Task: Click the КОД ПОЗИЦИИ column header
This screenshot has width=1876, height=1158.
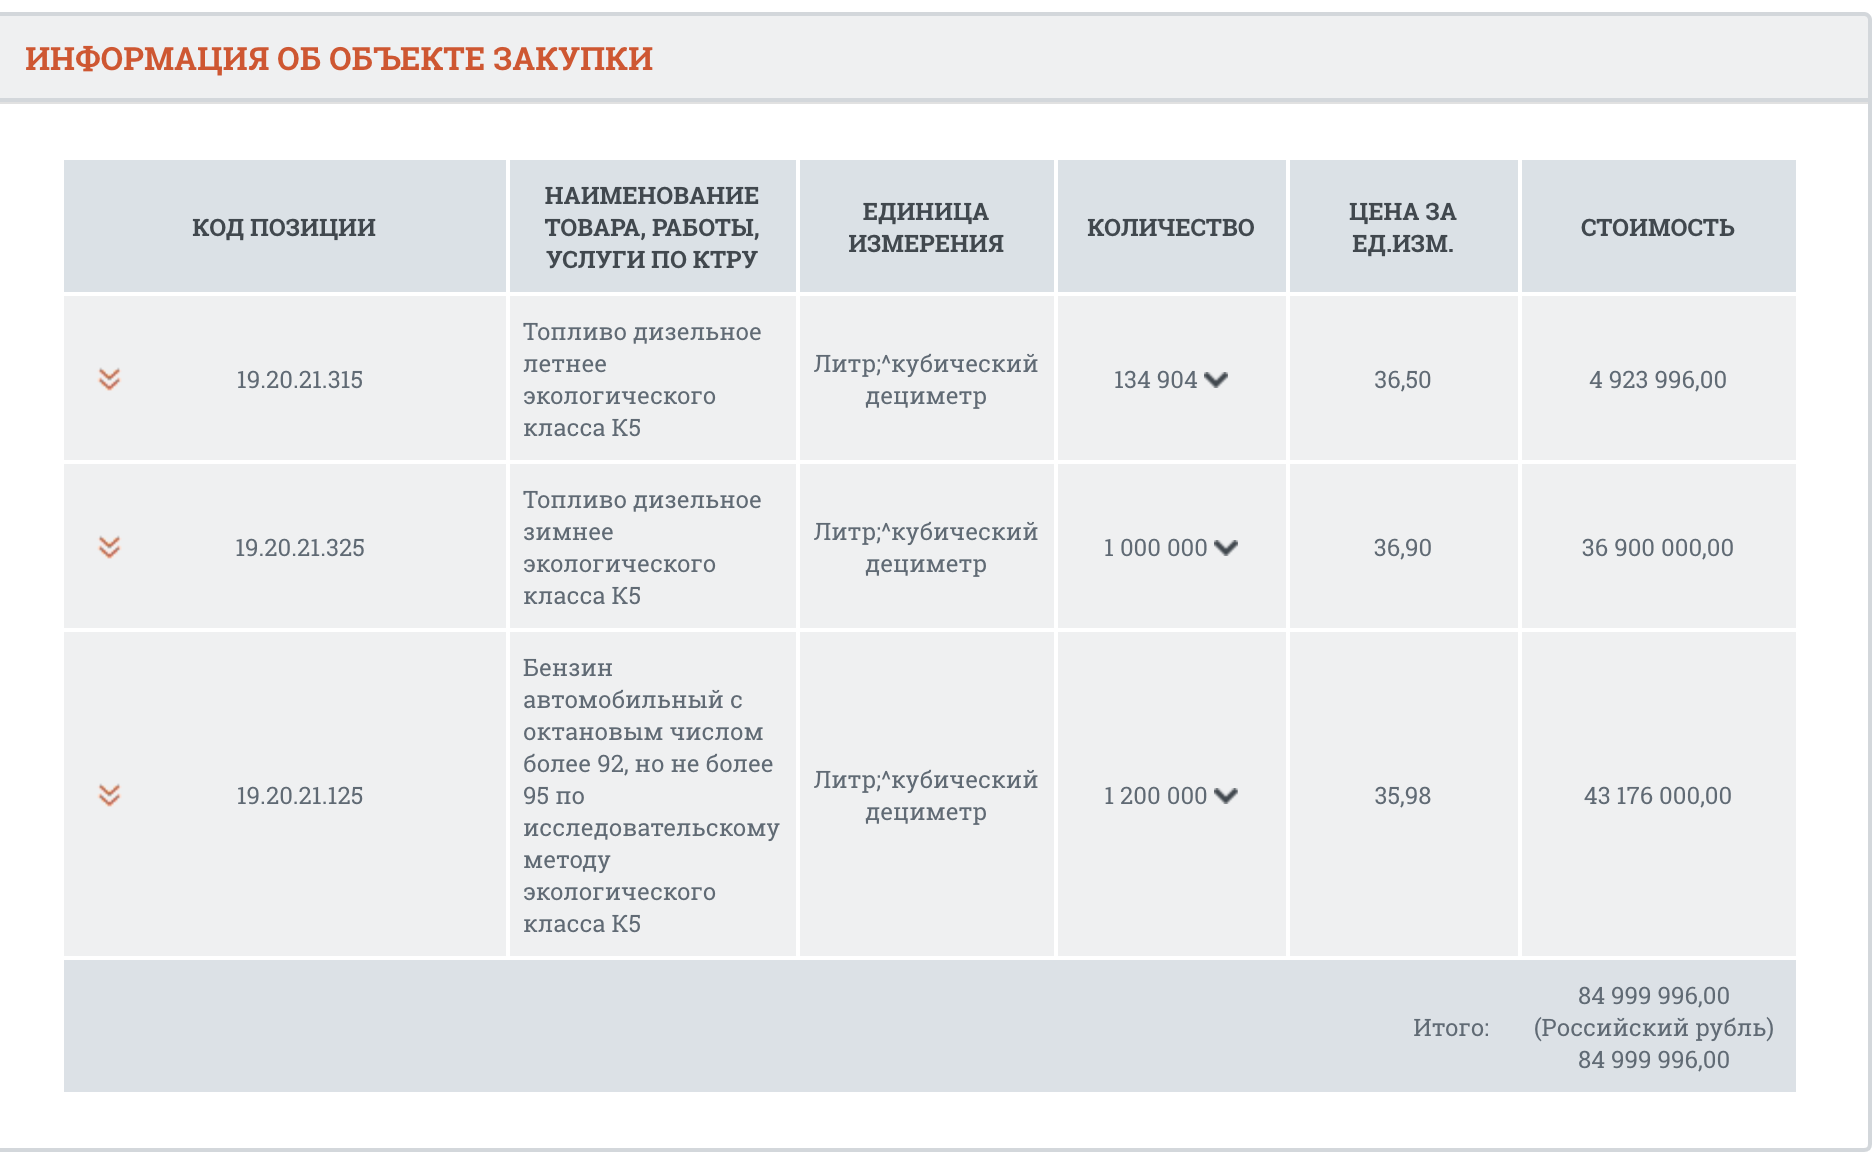Action: coord(284,227)
